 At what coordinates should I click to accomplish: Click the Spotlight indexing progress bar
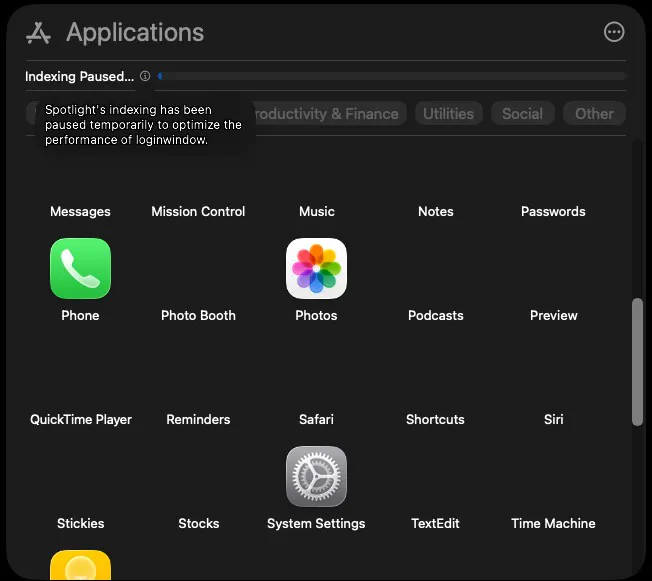[392, 76]
